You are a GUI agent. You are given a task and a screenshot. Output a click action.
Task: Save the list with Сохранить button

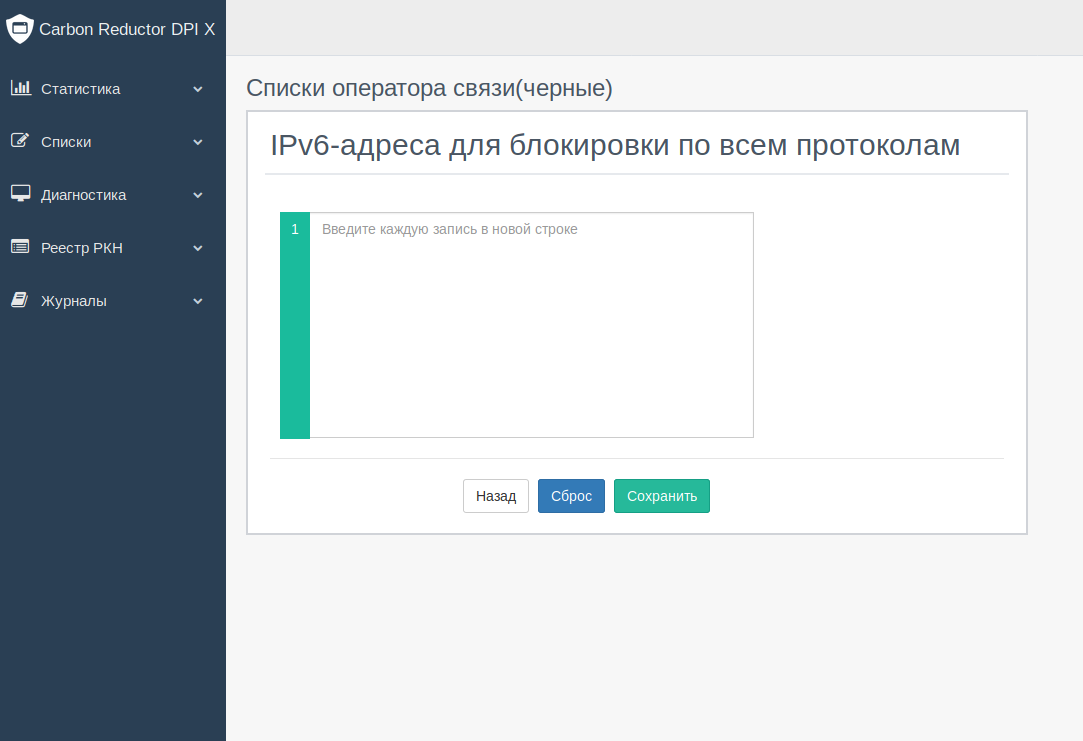pos(662,496)
